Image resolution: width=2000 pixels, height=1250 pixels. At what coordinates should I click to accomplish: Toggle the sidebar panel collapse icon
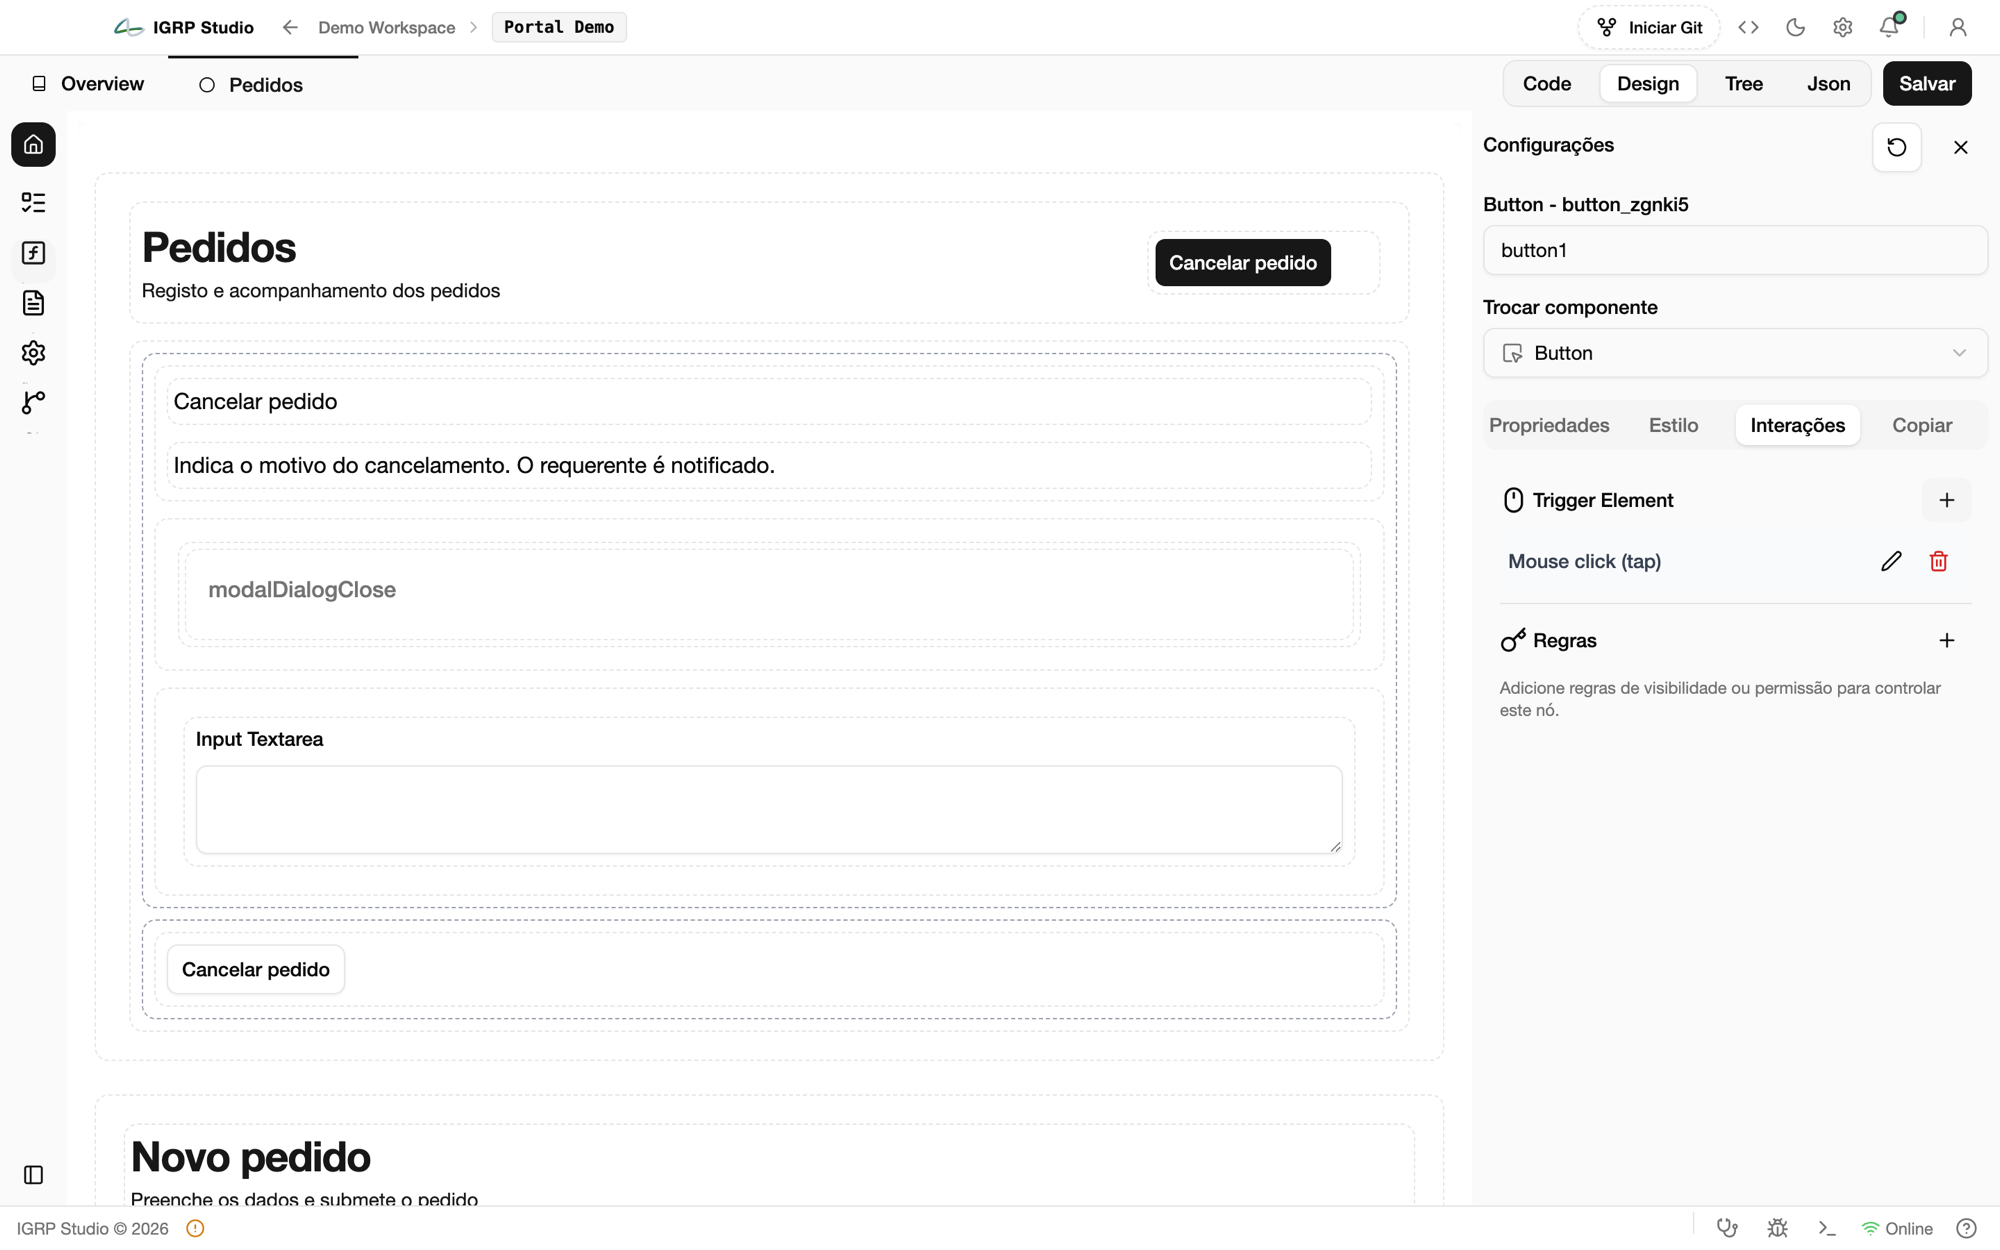33,1174
